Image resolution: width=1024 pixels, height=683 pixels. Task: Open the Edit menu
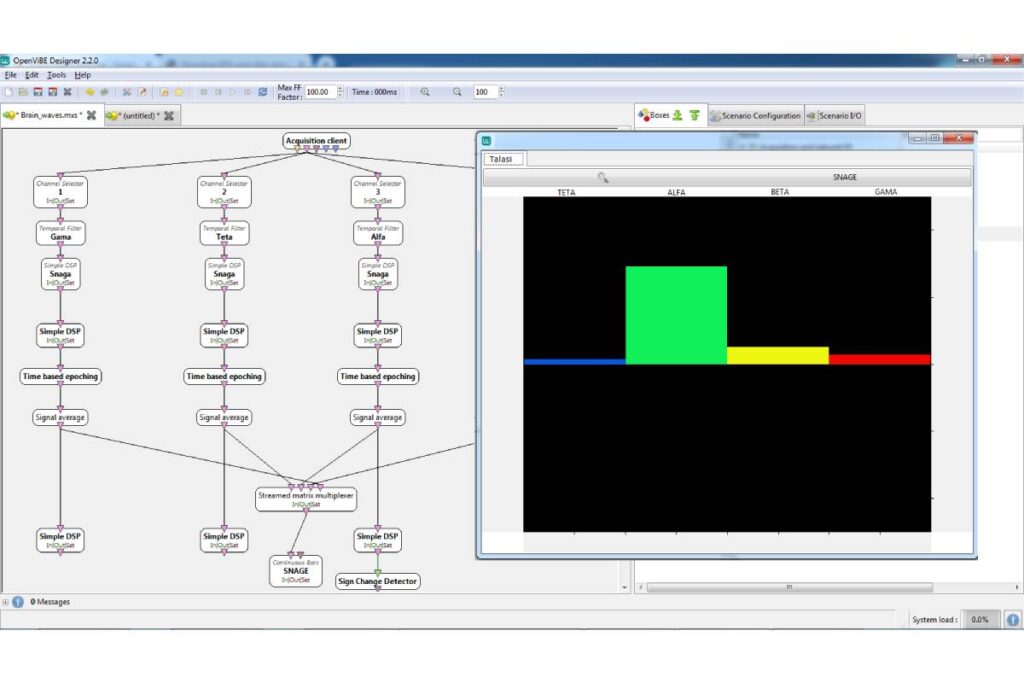(x=32, y=75)
